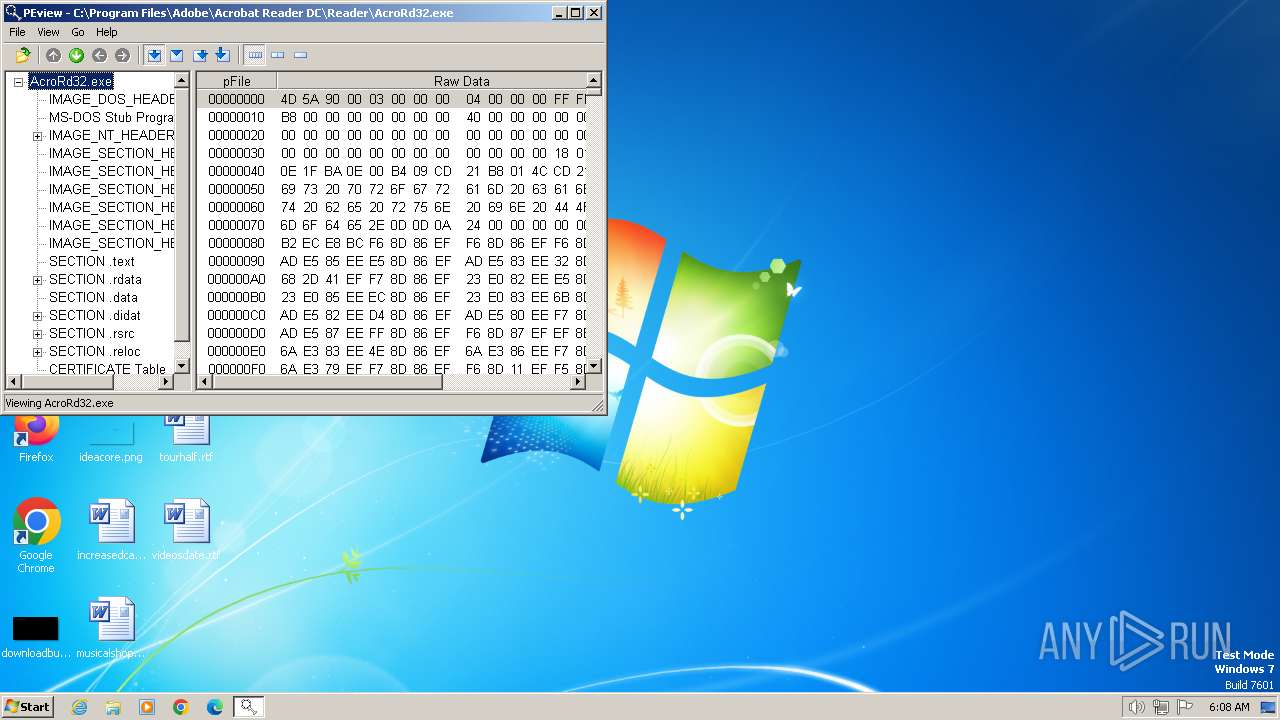Select SECTION .data tree item
The width and height of the screenshot is (1280, 720).
(x=93, y=297)
